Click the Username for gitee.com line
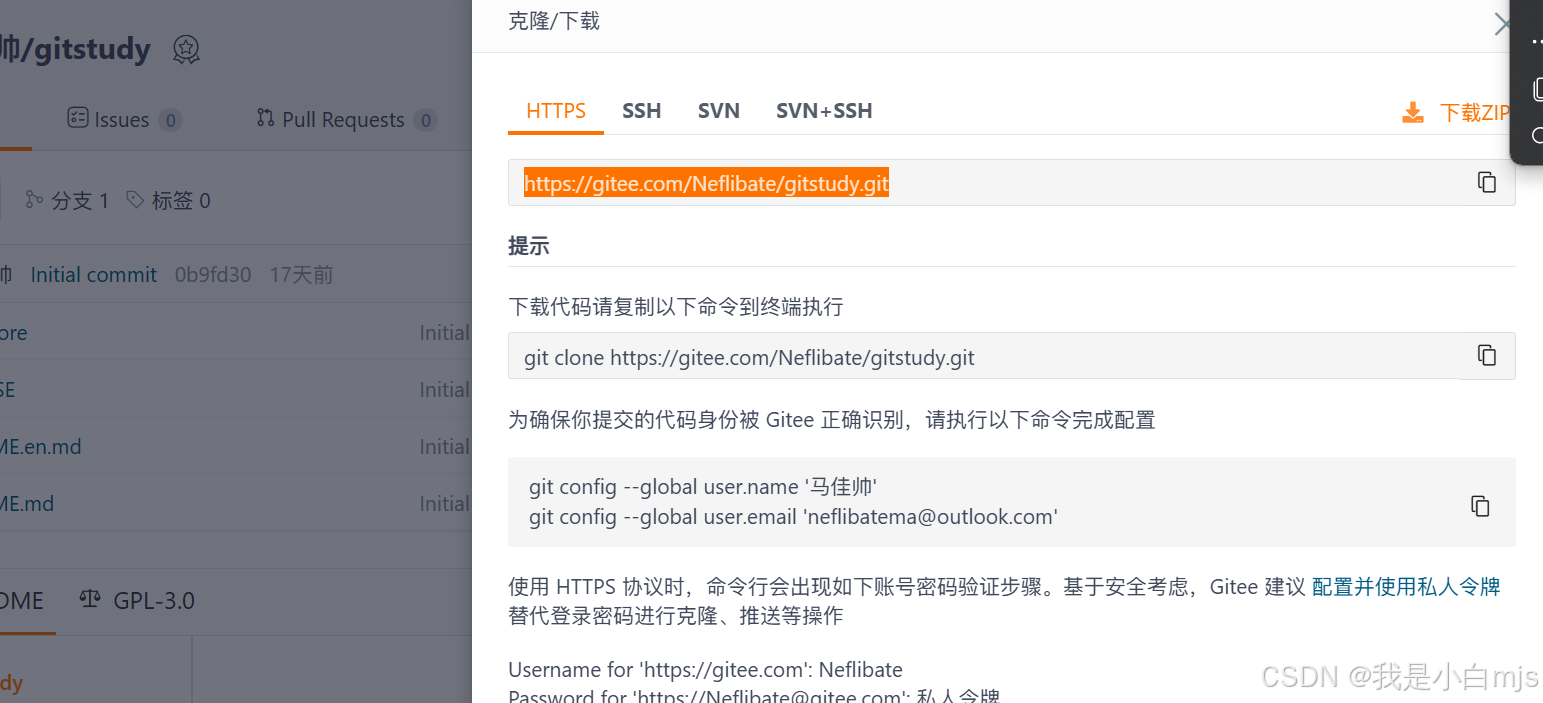This screenshot has height=703, width=1543. click(705, 669)
